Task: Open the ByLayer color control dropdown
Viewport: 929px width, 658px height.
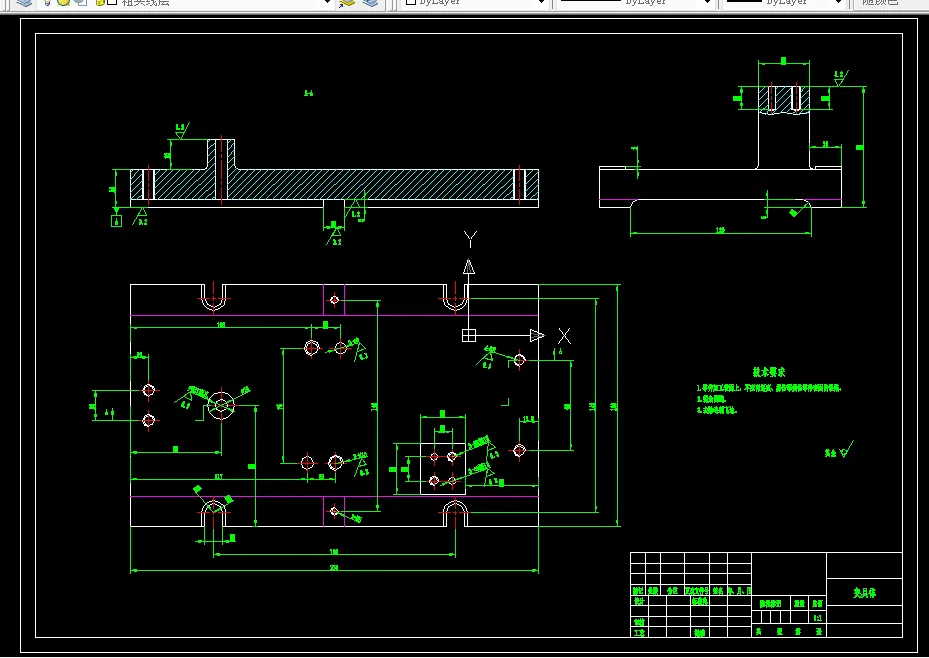Action: (x=475, y=2)
